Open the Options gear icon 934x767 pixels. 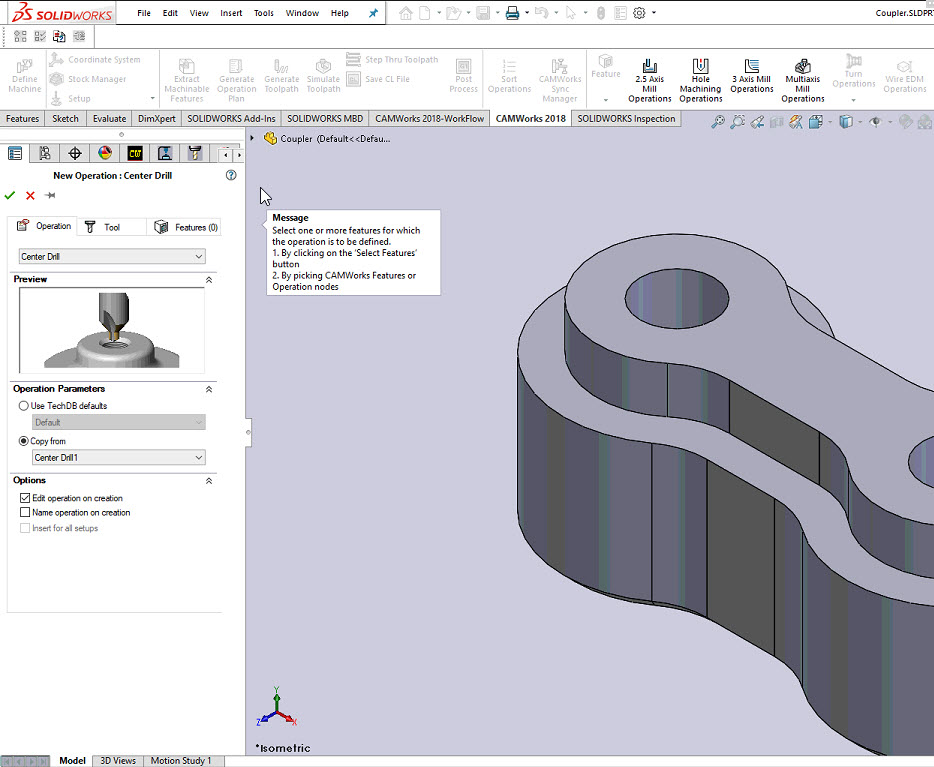click(x=639, y=13)
